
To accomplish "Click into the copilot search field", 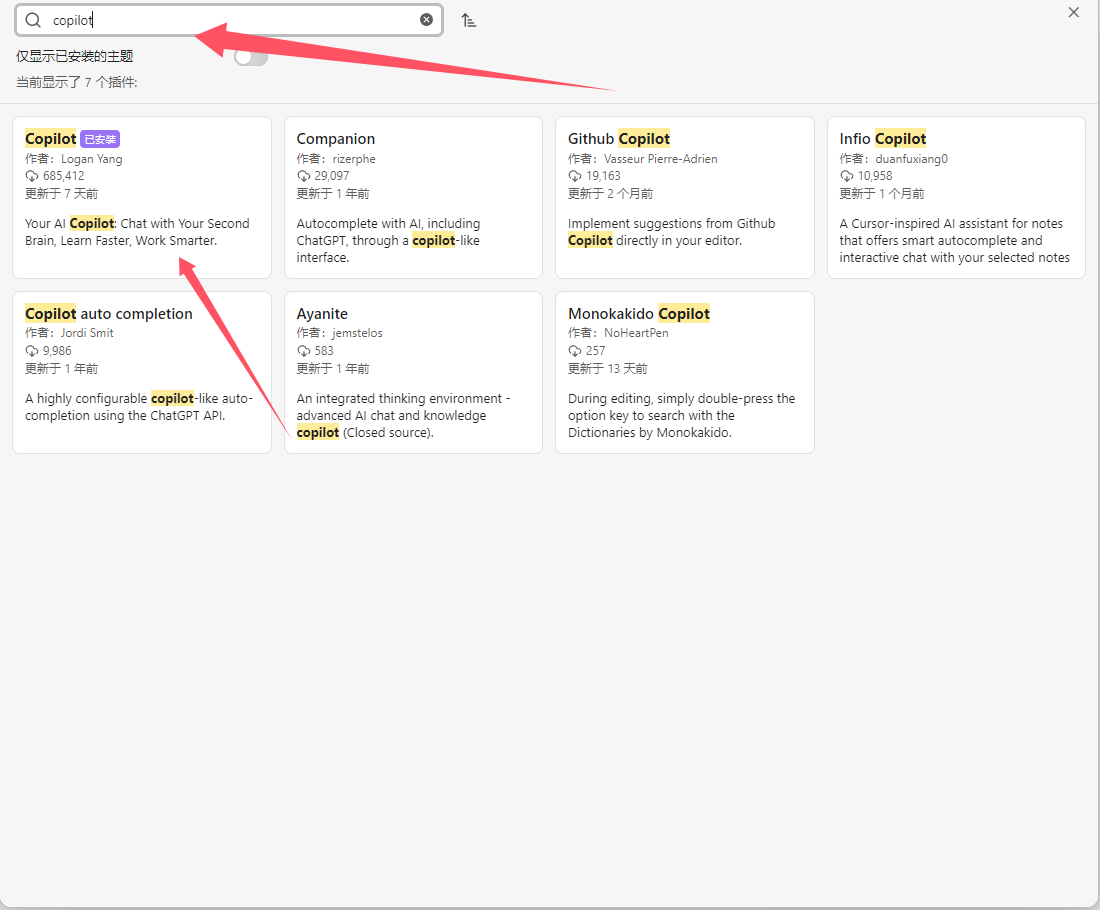I will pos(229,20).
